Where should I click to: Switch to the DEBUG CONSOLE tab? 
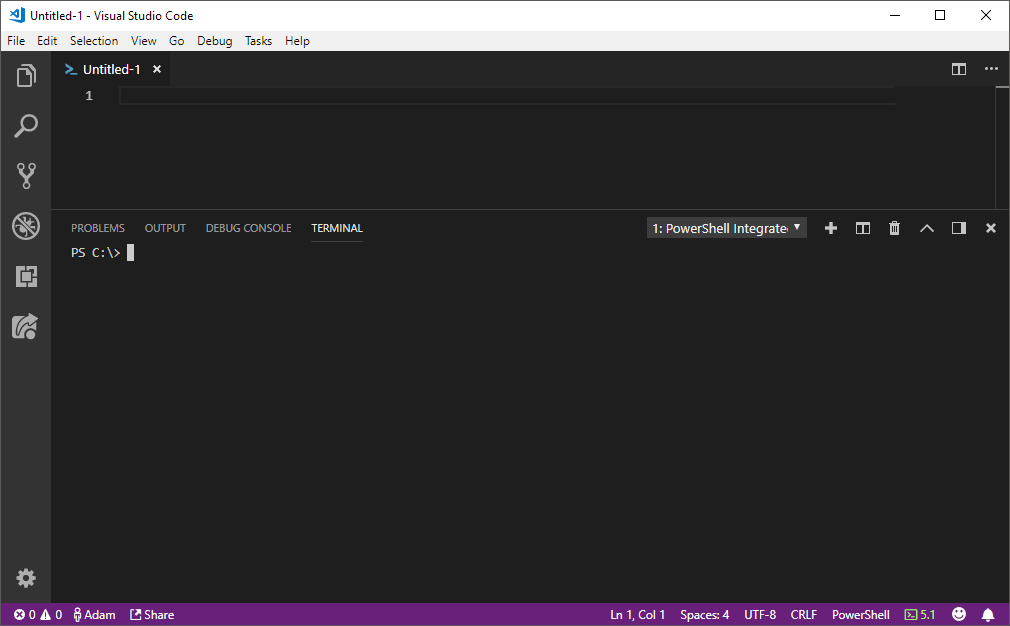coord(249,228)
